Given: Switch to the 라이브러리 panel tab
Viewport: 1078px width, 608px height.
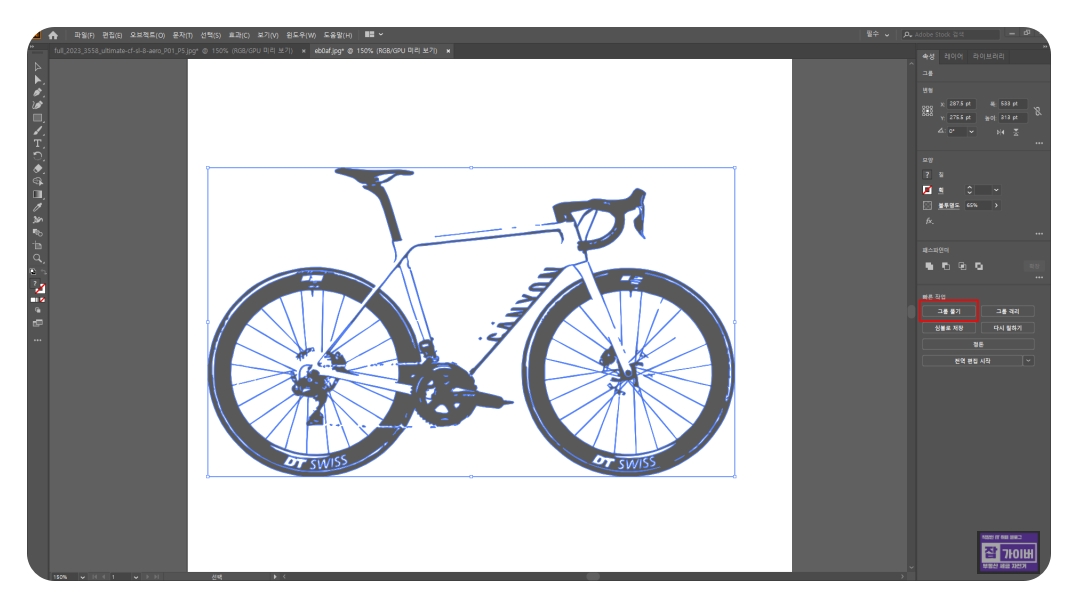Looking at the screenshot, I should [x=989, y=56].
